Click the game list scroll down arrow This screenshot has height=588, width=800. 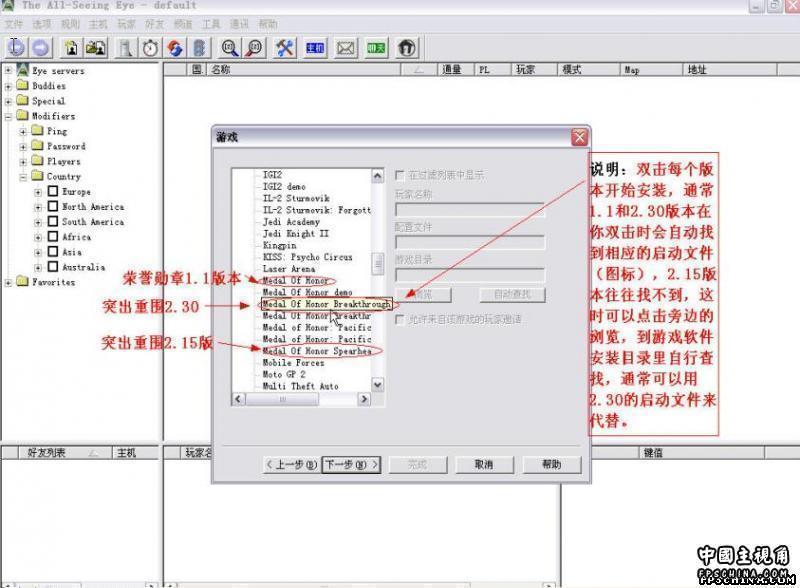[378, 385]
